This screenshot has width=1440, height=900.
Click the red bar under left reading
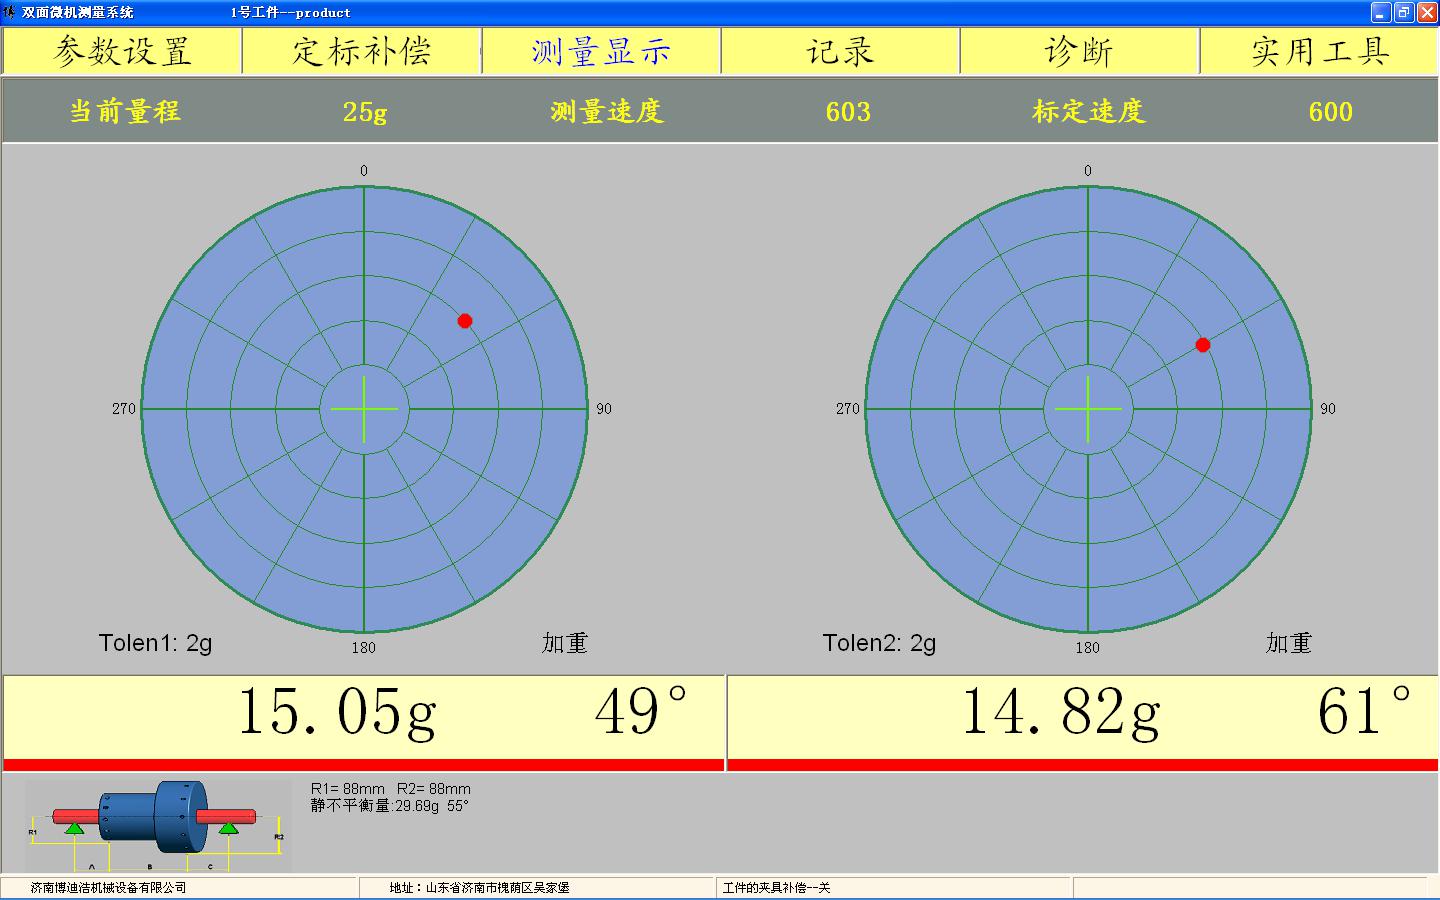[363, 765]
